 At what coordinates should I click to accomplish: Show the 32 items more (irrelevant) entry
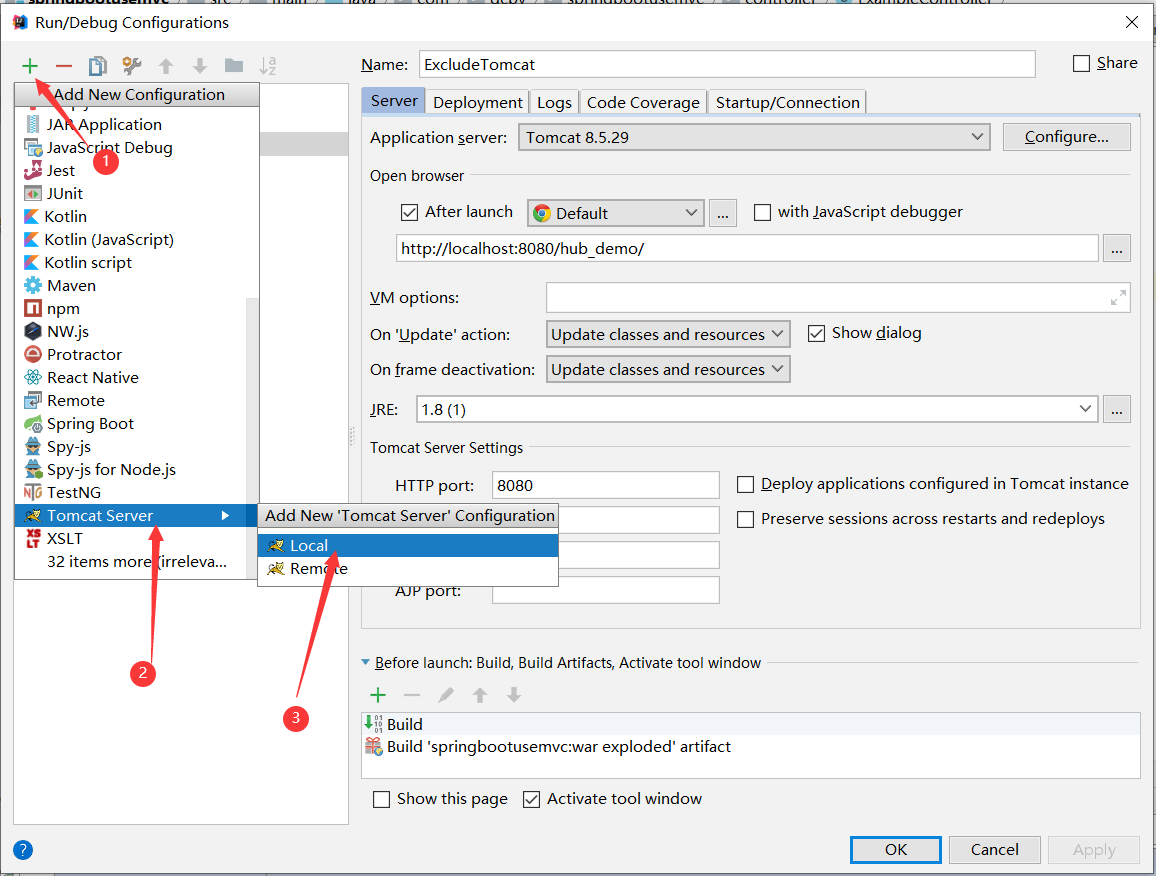pos(136,562)
